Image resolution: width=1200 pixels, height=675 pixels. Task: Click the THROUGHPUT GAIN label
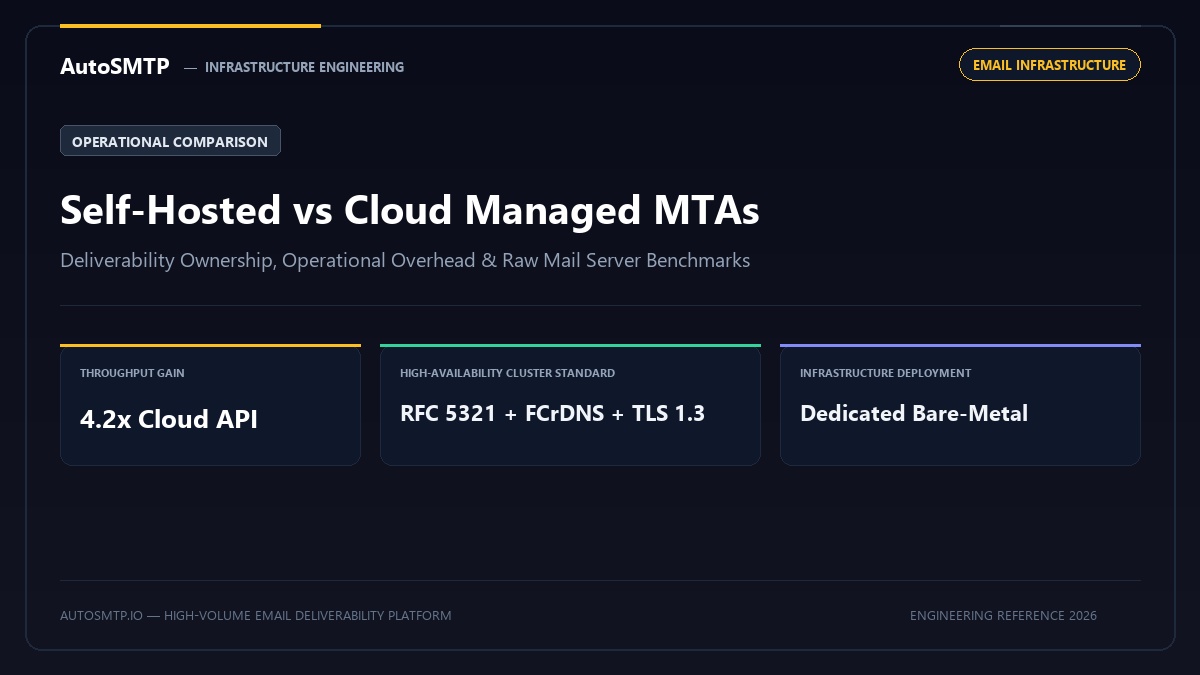coord(132,373)
